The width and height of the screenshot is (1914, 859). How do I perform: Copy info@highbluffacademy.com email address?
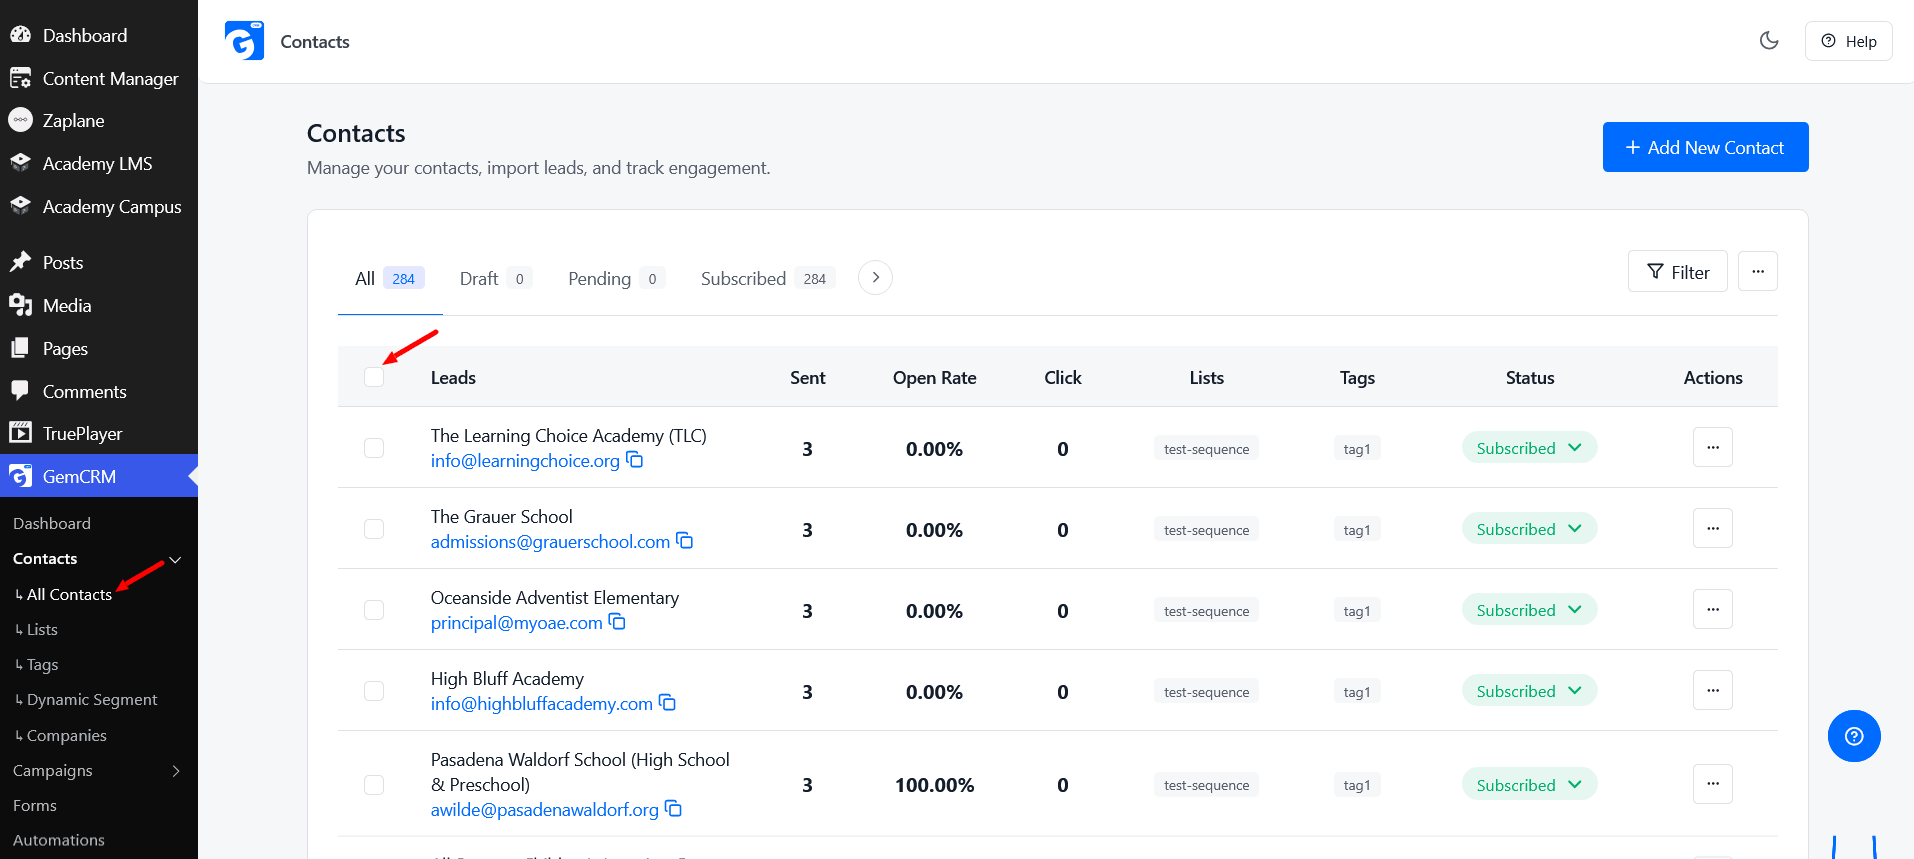pyautogui.click(x=668, y=703)
